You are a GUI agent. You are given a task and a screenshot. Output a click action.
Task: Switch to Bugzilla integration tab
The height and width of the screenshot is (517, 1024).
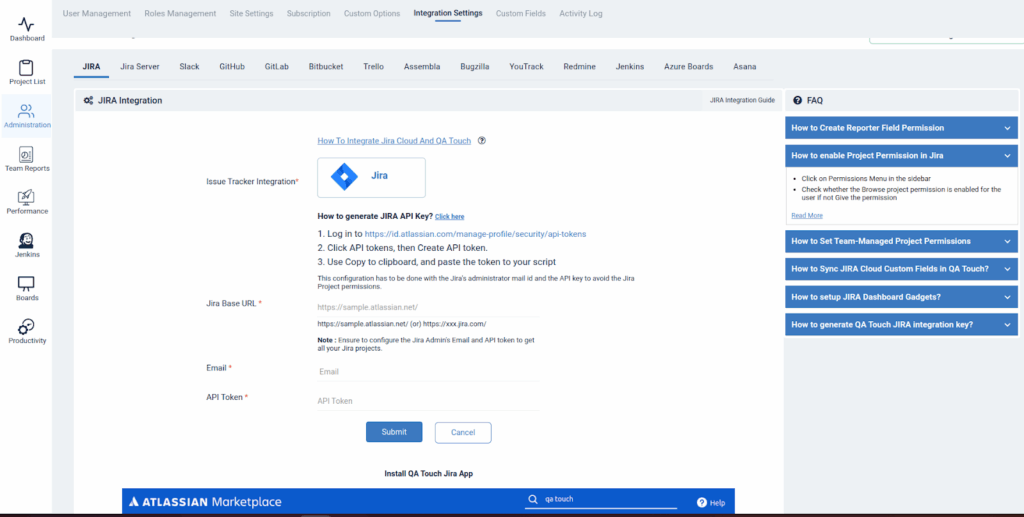point(475,67)
